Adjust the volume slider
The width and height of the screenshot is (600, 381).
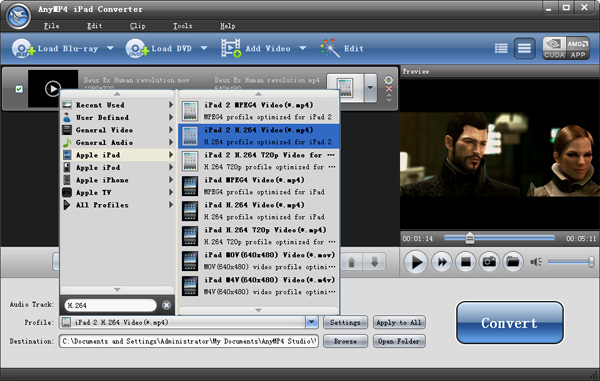coord(571,262)
